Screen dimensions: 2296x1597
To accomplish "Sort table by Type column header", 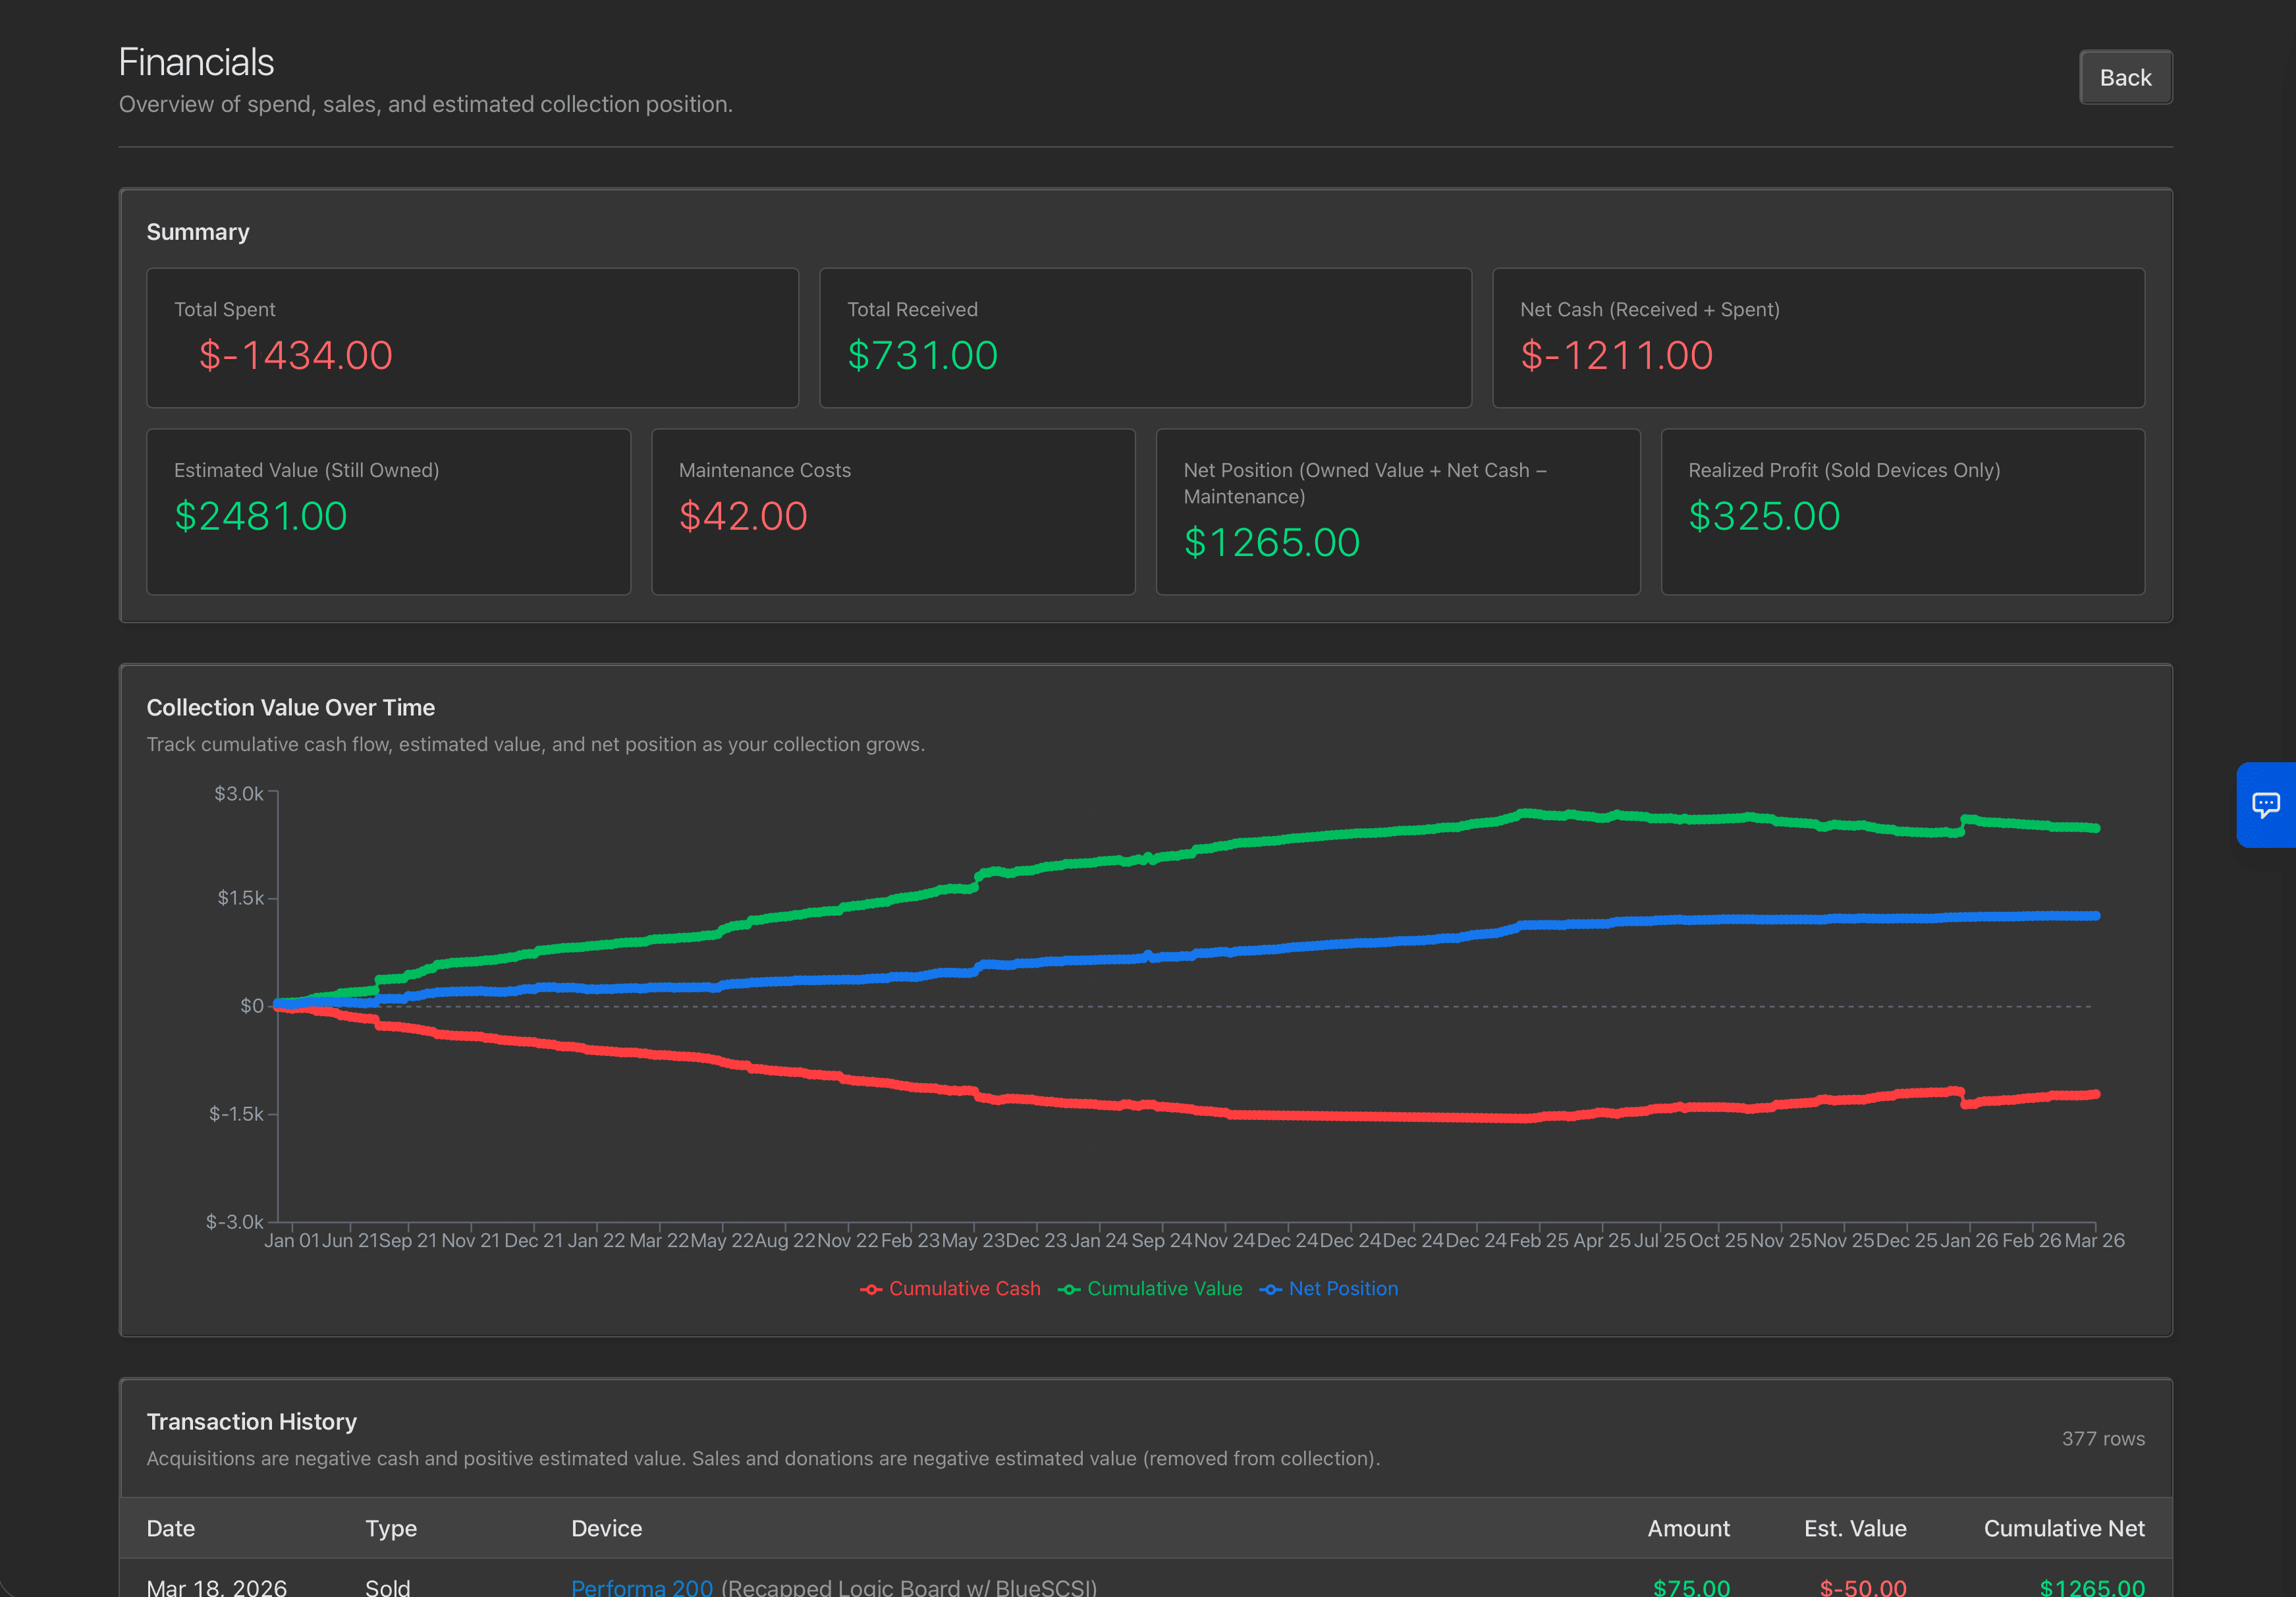I will 390,1528.
